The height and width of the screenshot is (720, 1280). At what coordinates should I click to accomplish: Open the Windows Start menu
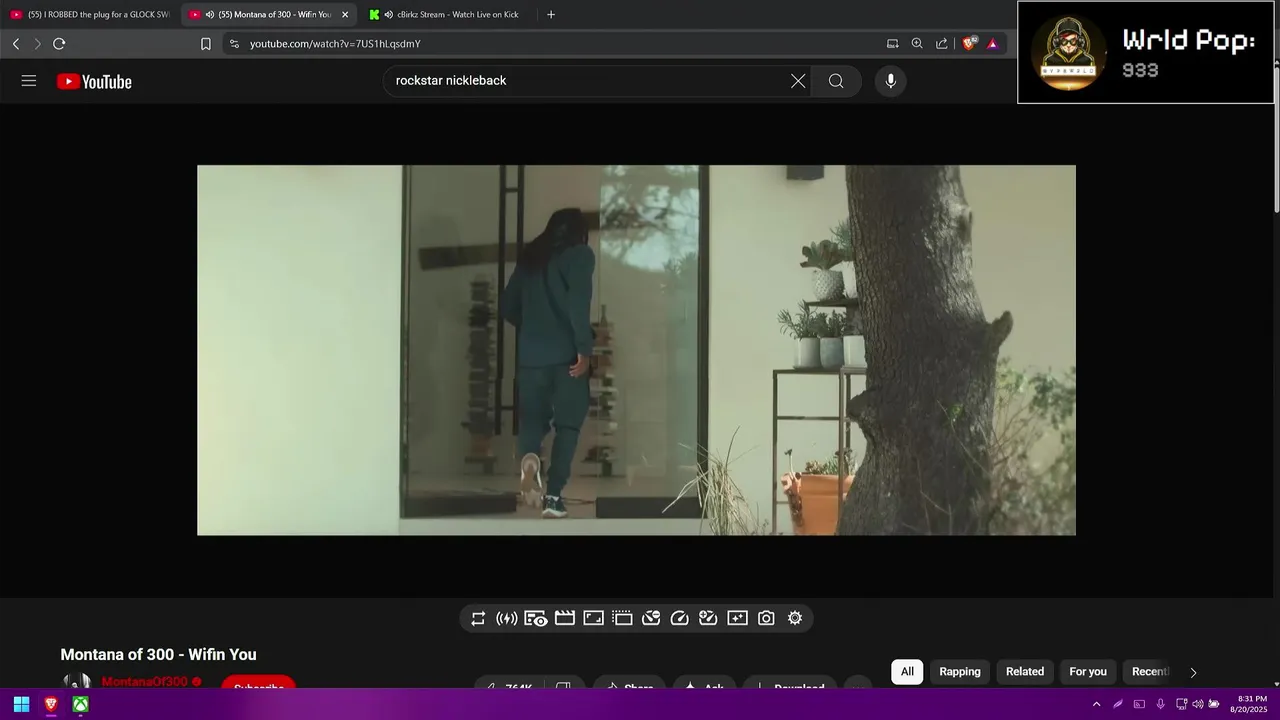click(21, 704)
